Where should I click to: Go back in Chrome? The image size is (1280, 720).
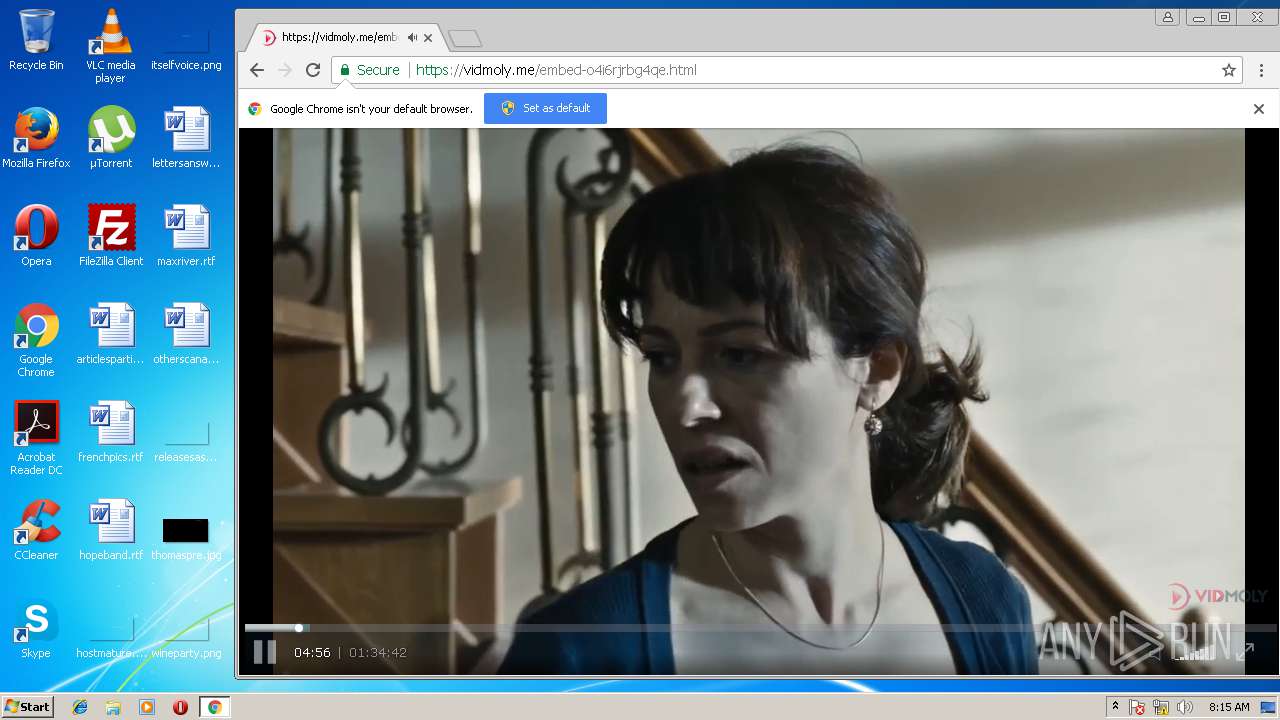click(x=257, y=70)
